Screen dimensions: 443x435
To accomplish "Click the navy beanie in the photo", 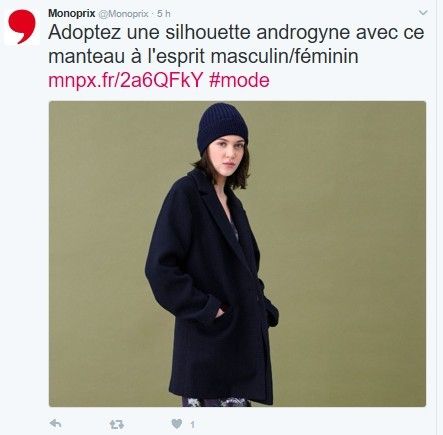I will coord(222,127).
